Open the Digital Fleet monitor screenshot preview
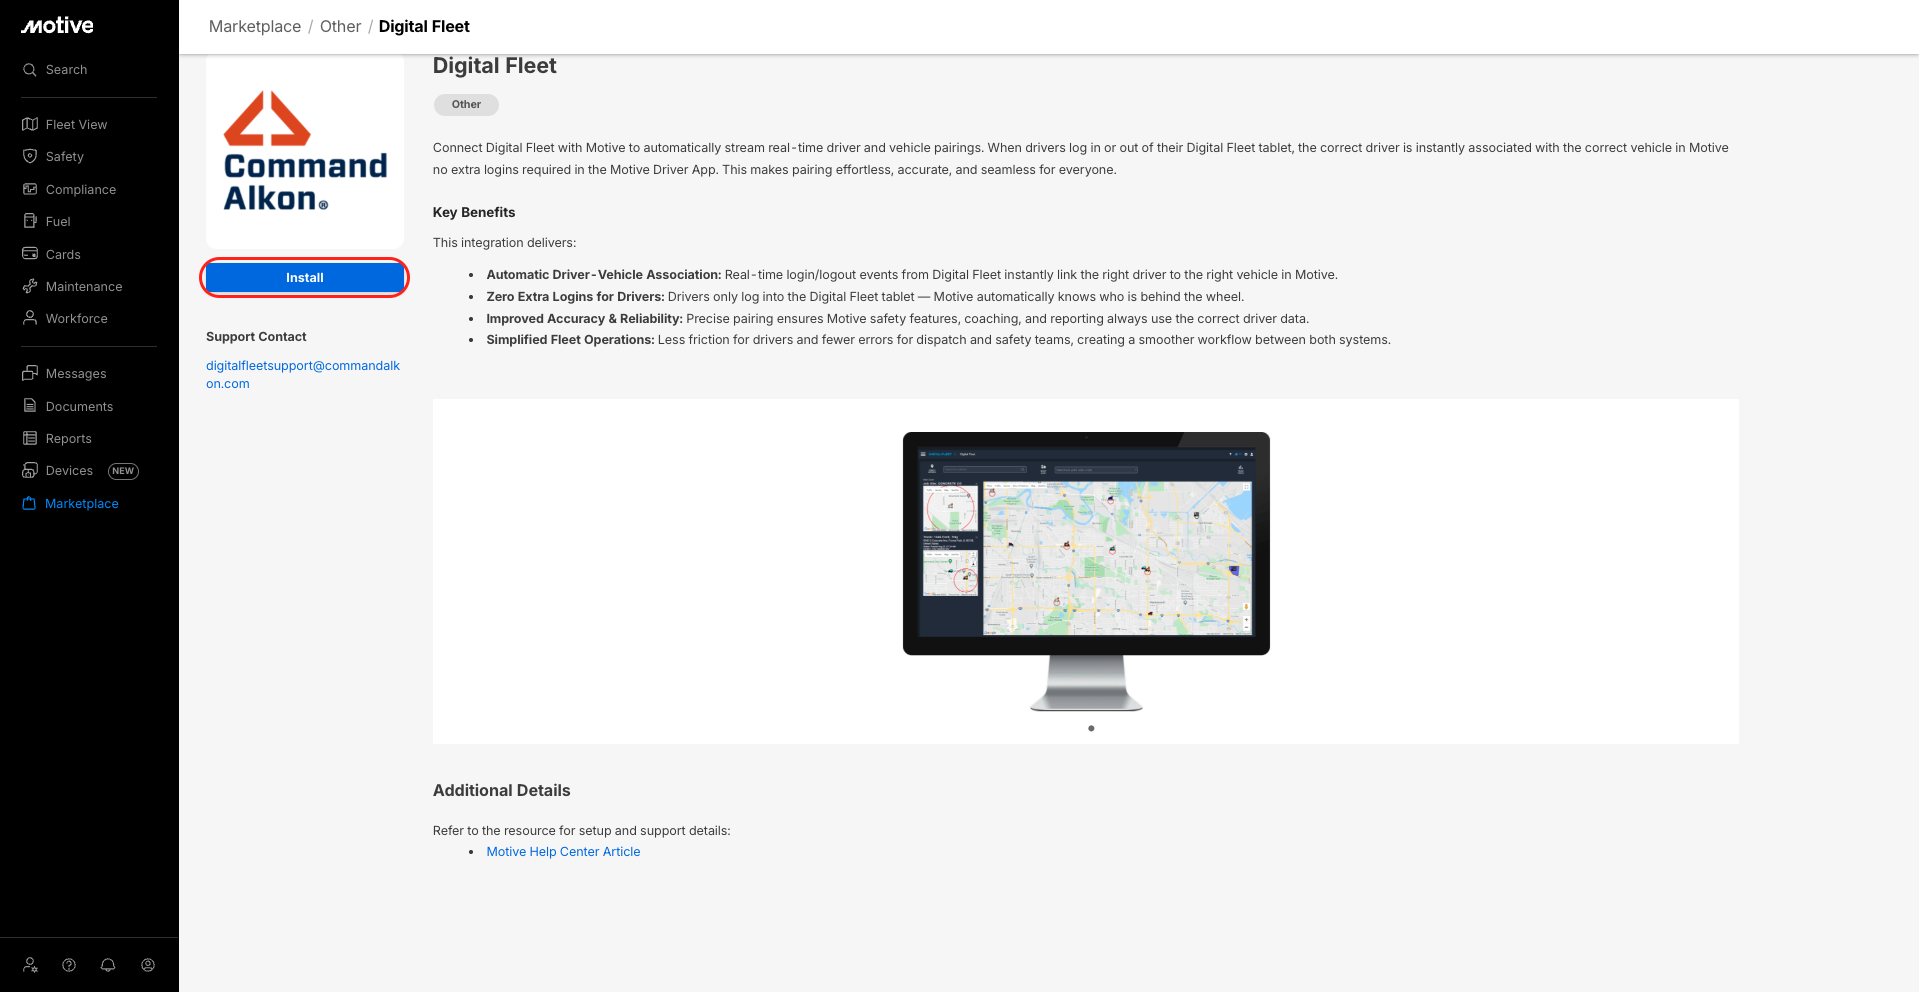 [x=1086, y=571]
